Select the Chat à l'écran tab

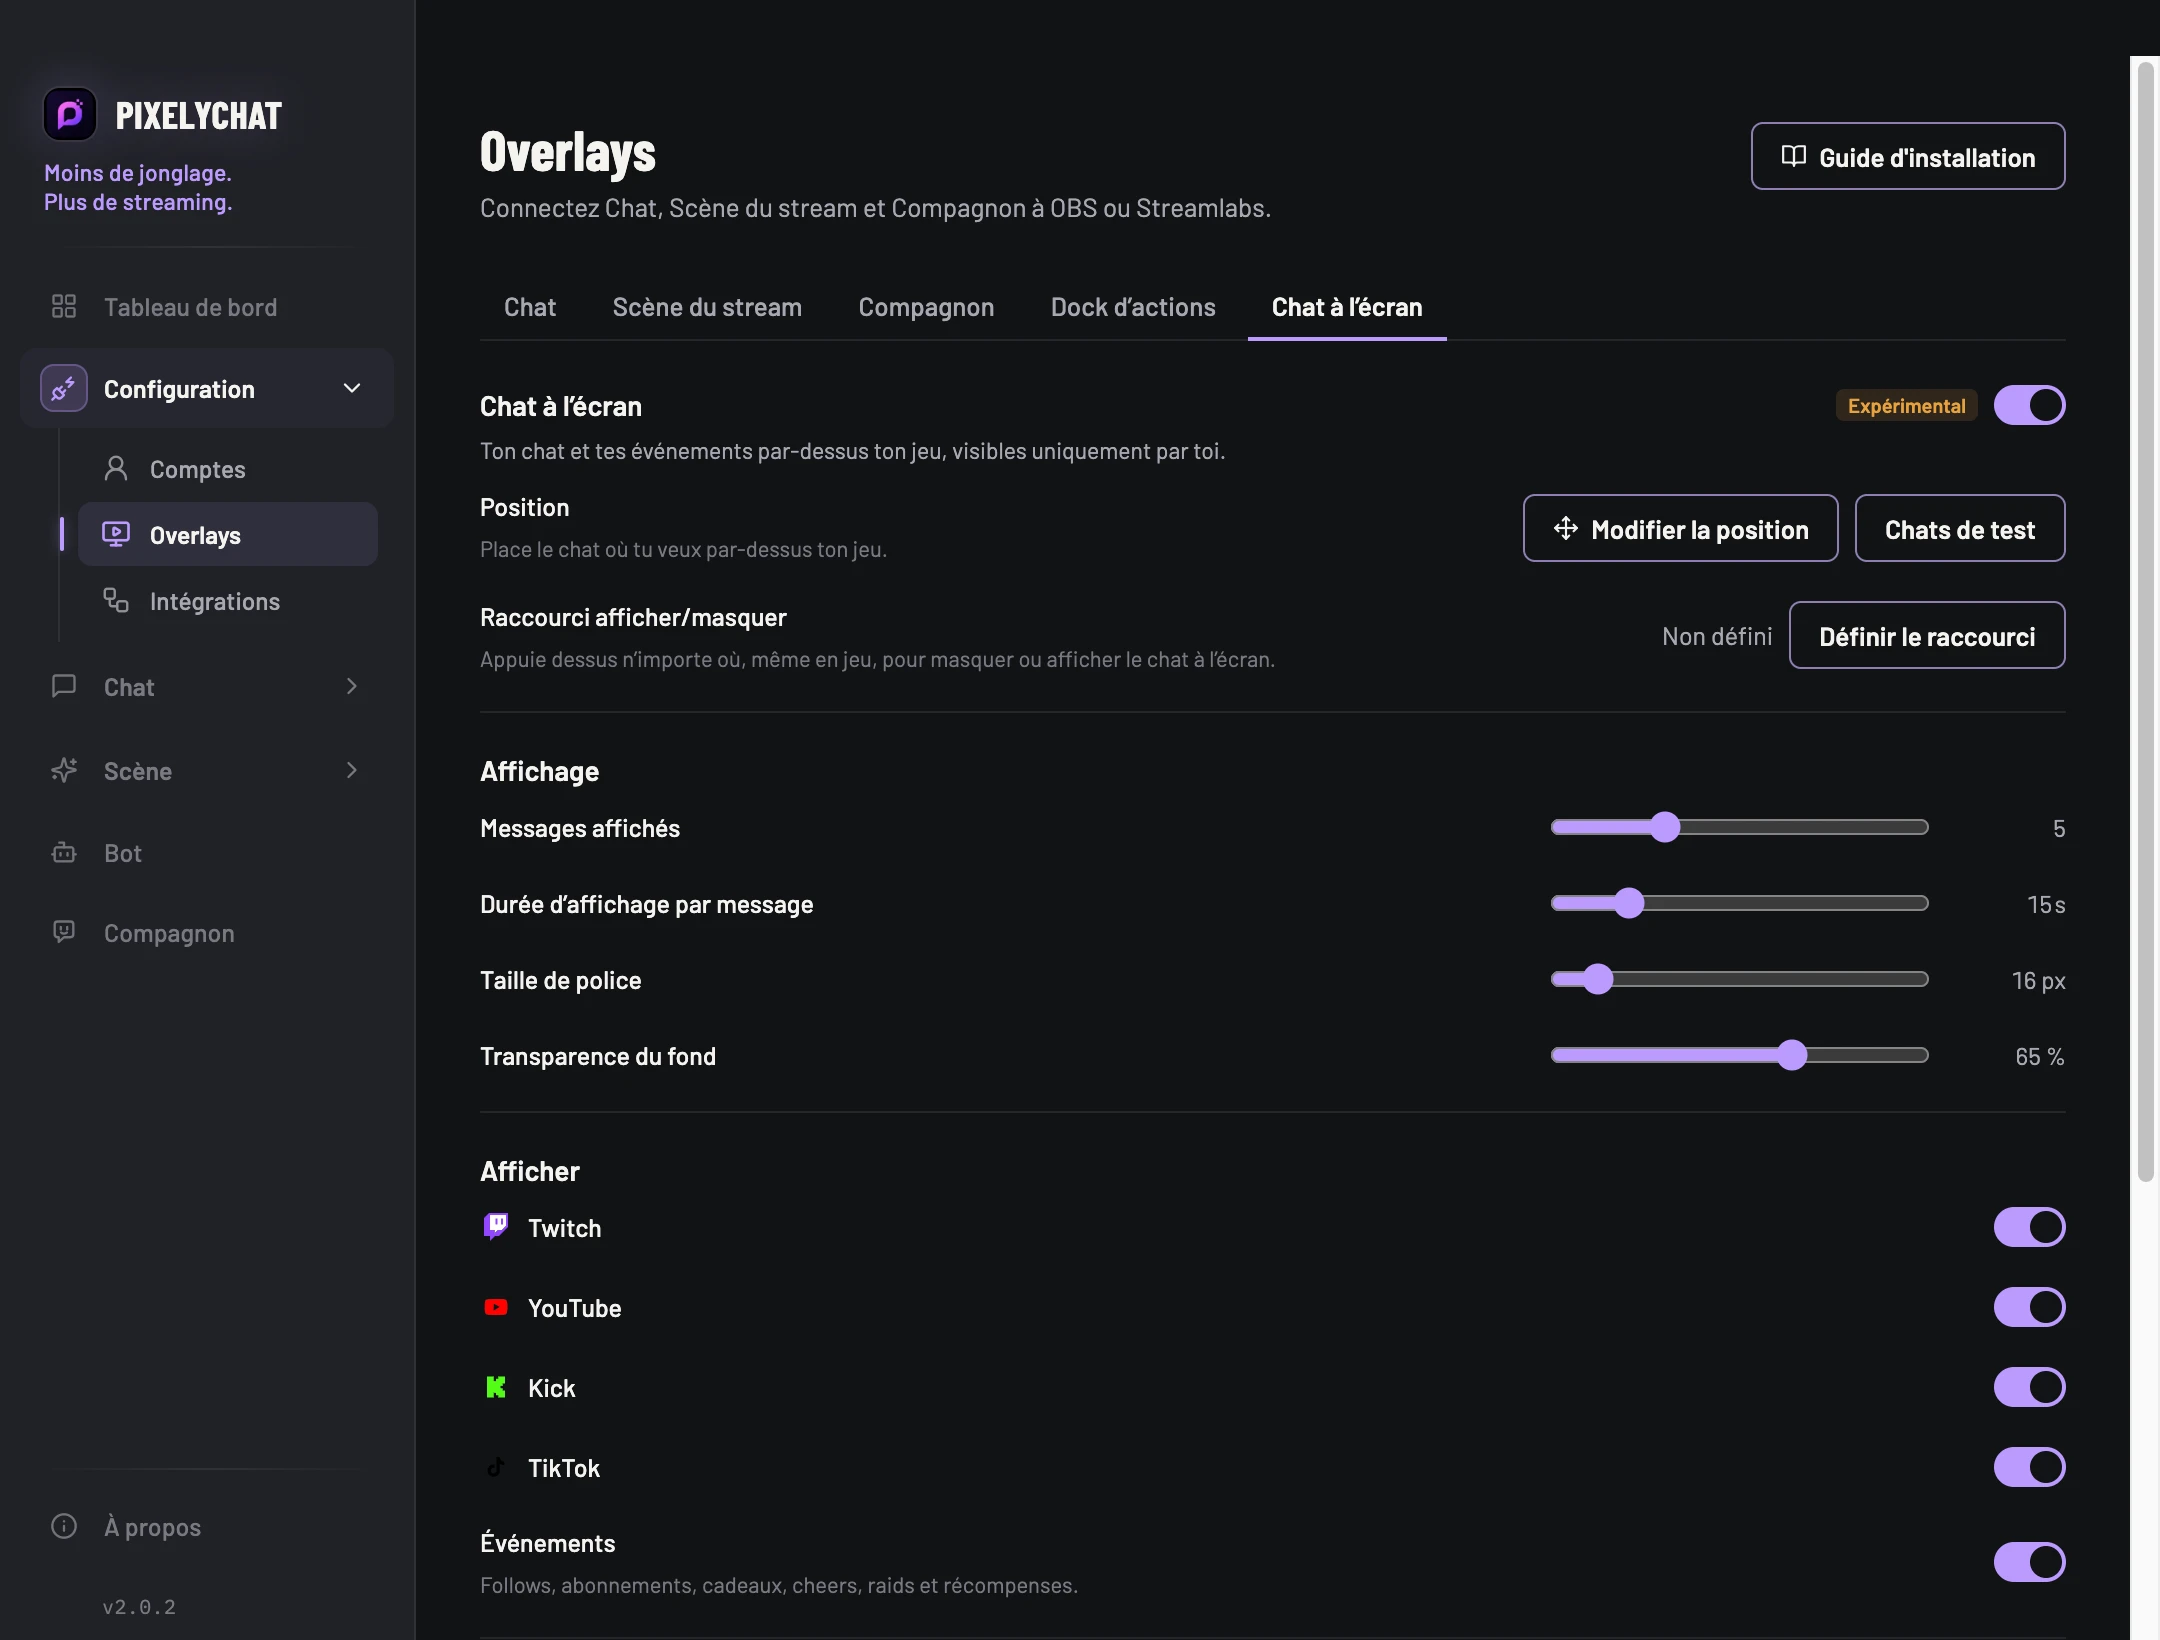(x=1347, y=307)
